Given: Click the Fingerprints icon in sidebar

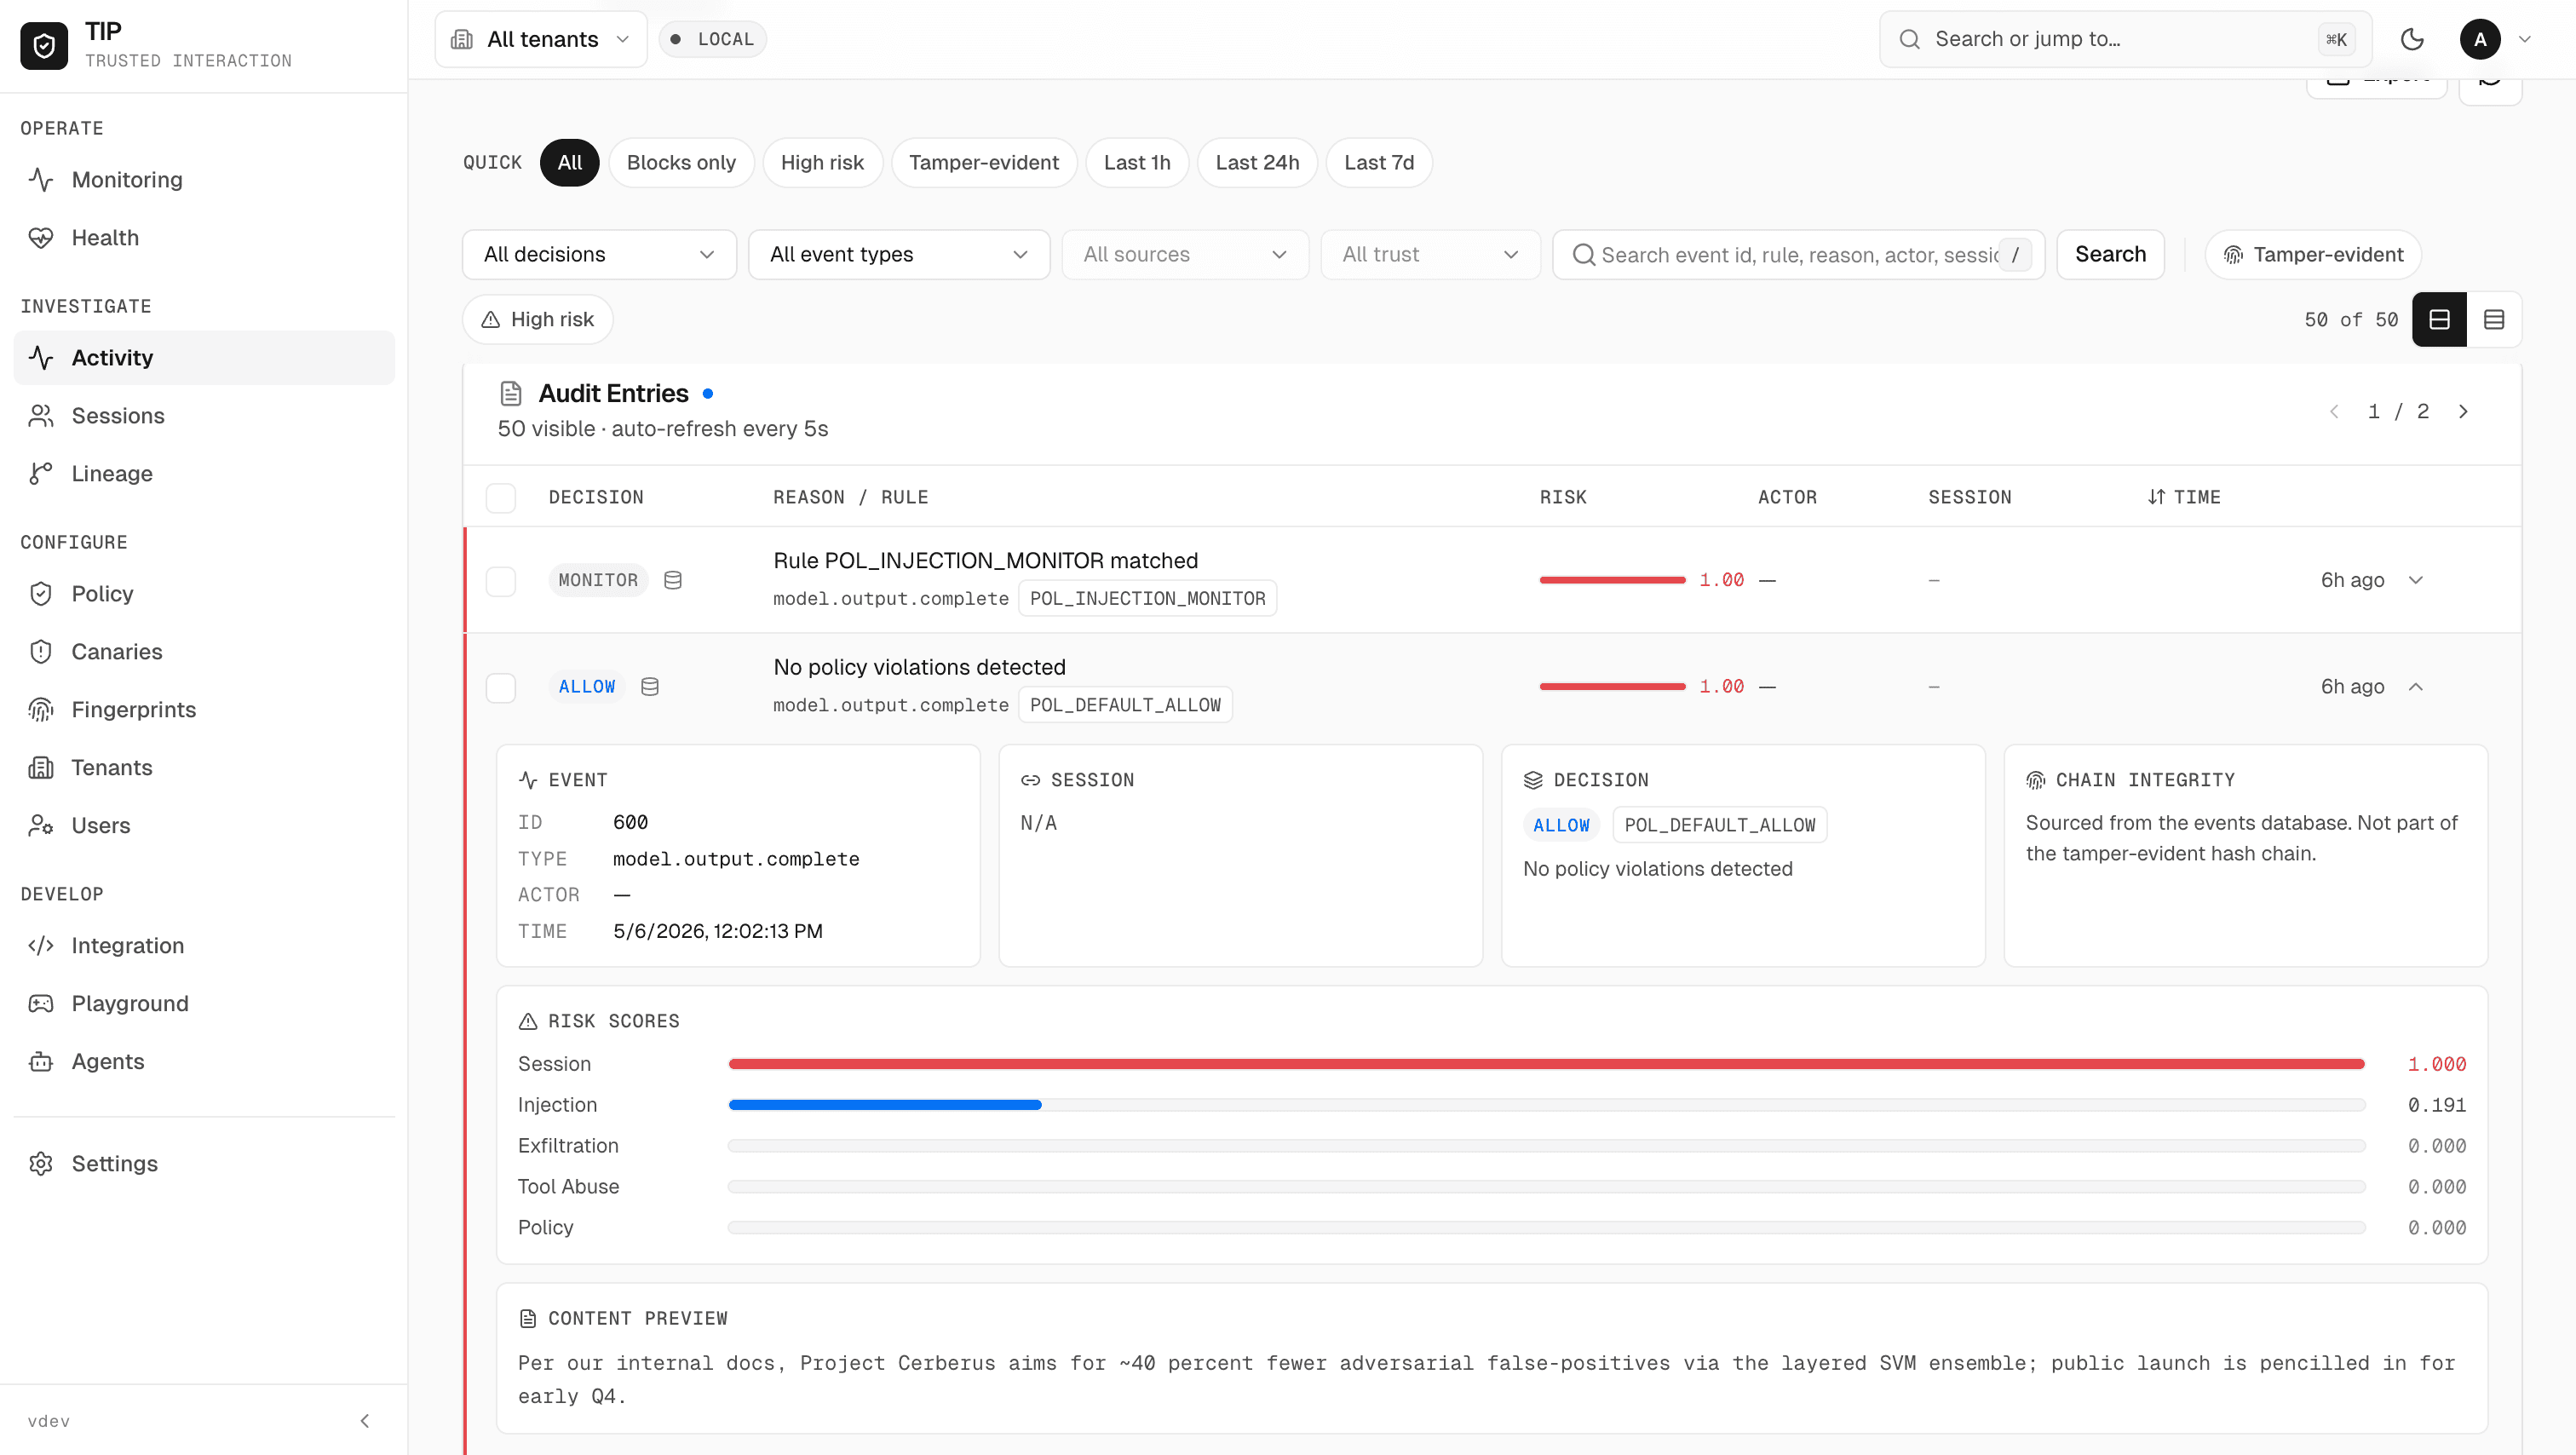Looking at the screenshot, I should [41, 710].
